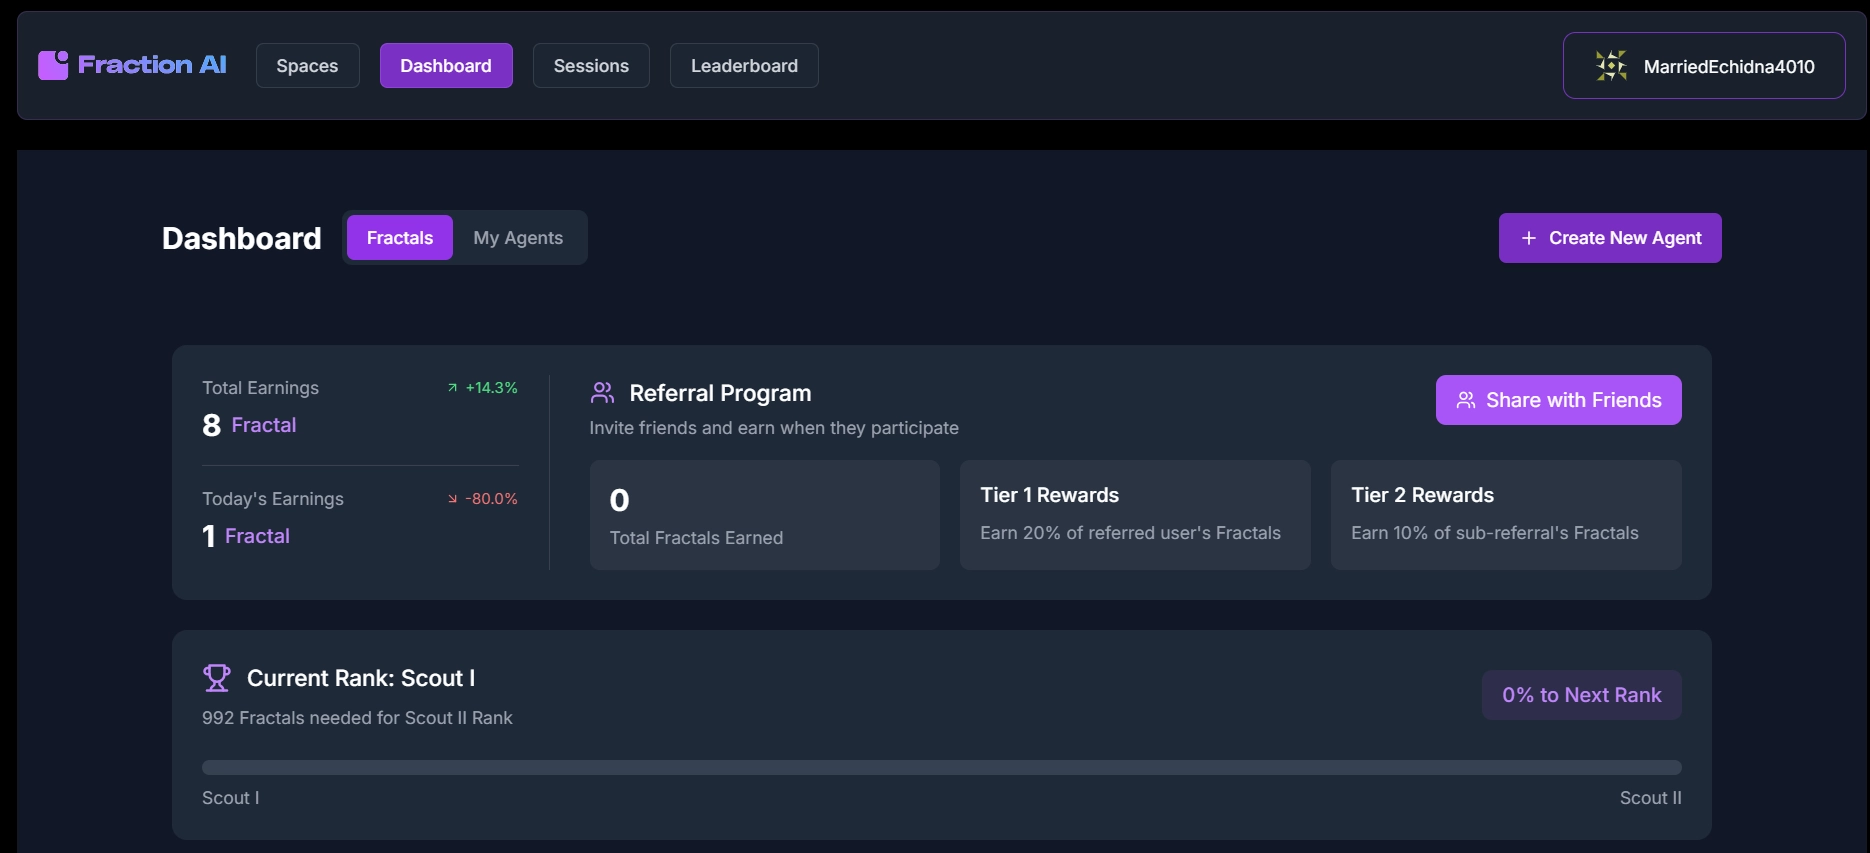Click the 'Scout II' label under progress bar
This screenshot has width=1870, height=853.
[x=1651, y=798]
